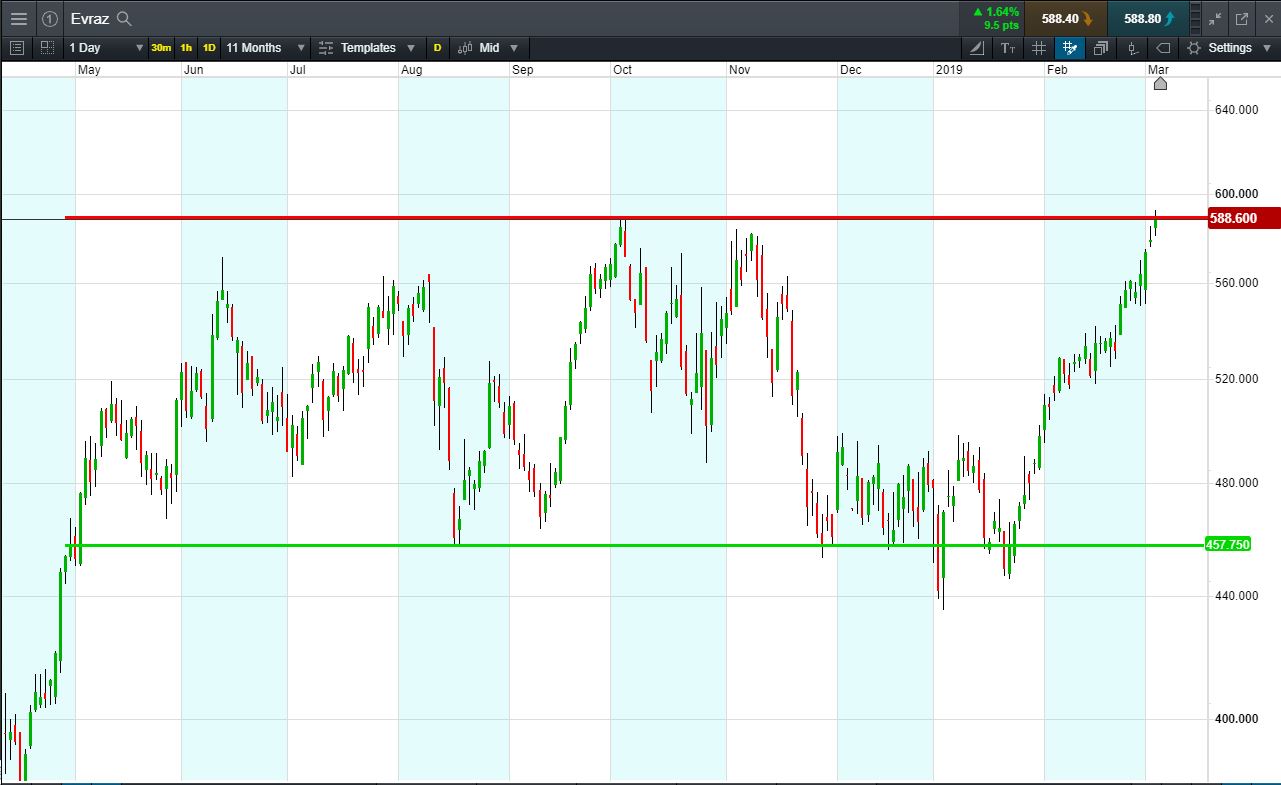Select the text annotation tool
The height and width of the screenshot is (785, 1281).
[x=1008, y=47]
